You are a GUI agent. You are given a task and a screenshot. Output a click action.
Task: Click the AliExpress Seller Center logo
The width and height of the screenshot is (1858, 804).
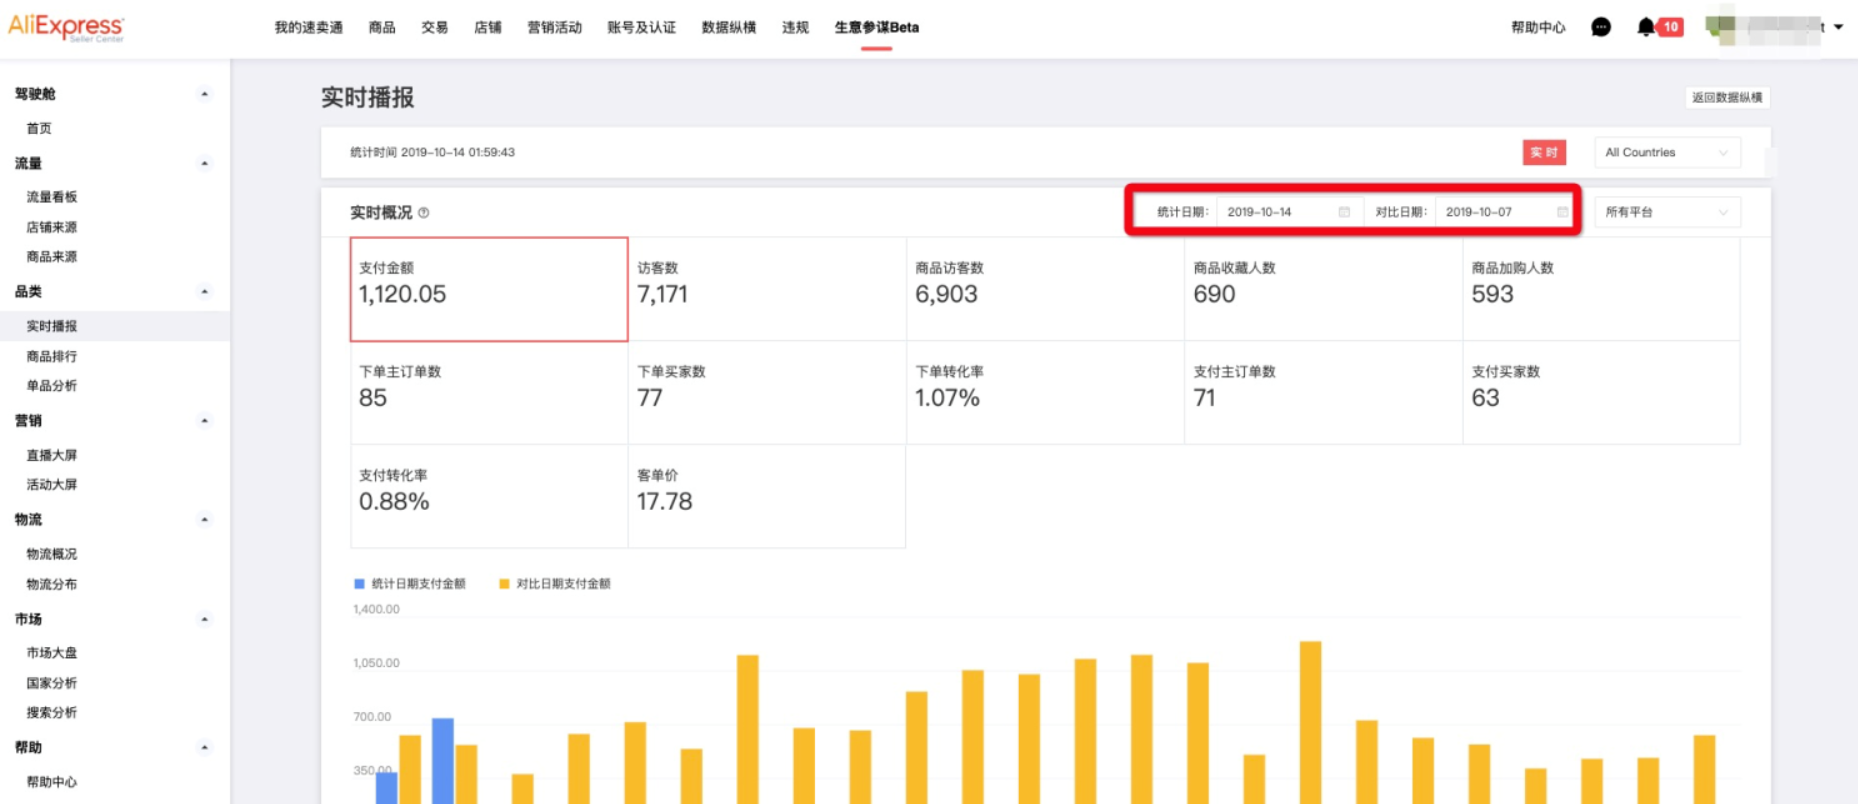click(66, 27)
